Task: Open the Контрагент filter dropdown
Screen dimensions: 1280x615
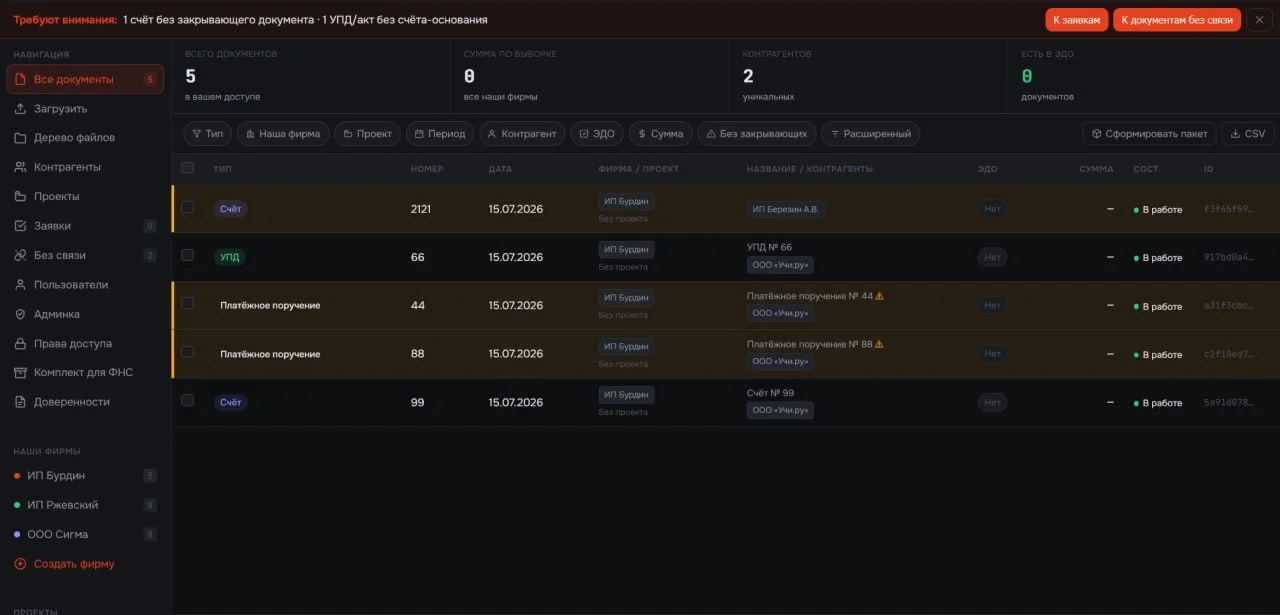Action: pyautogui.click(x=522, y=134)
